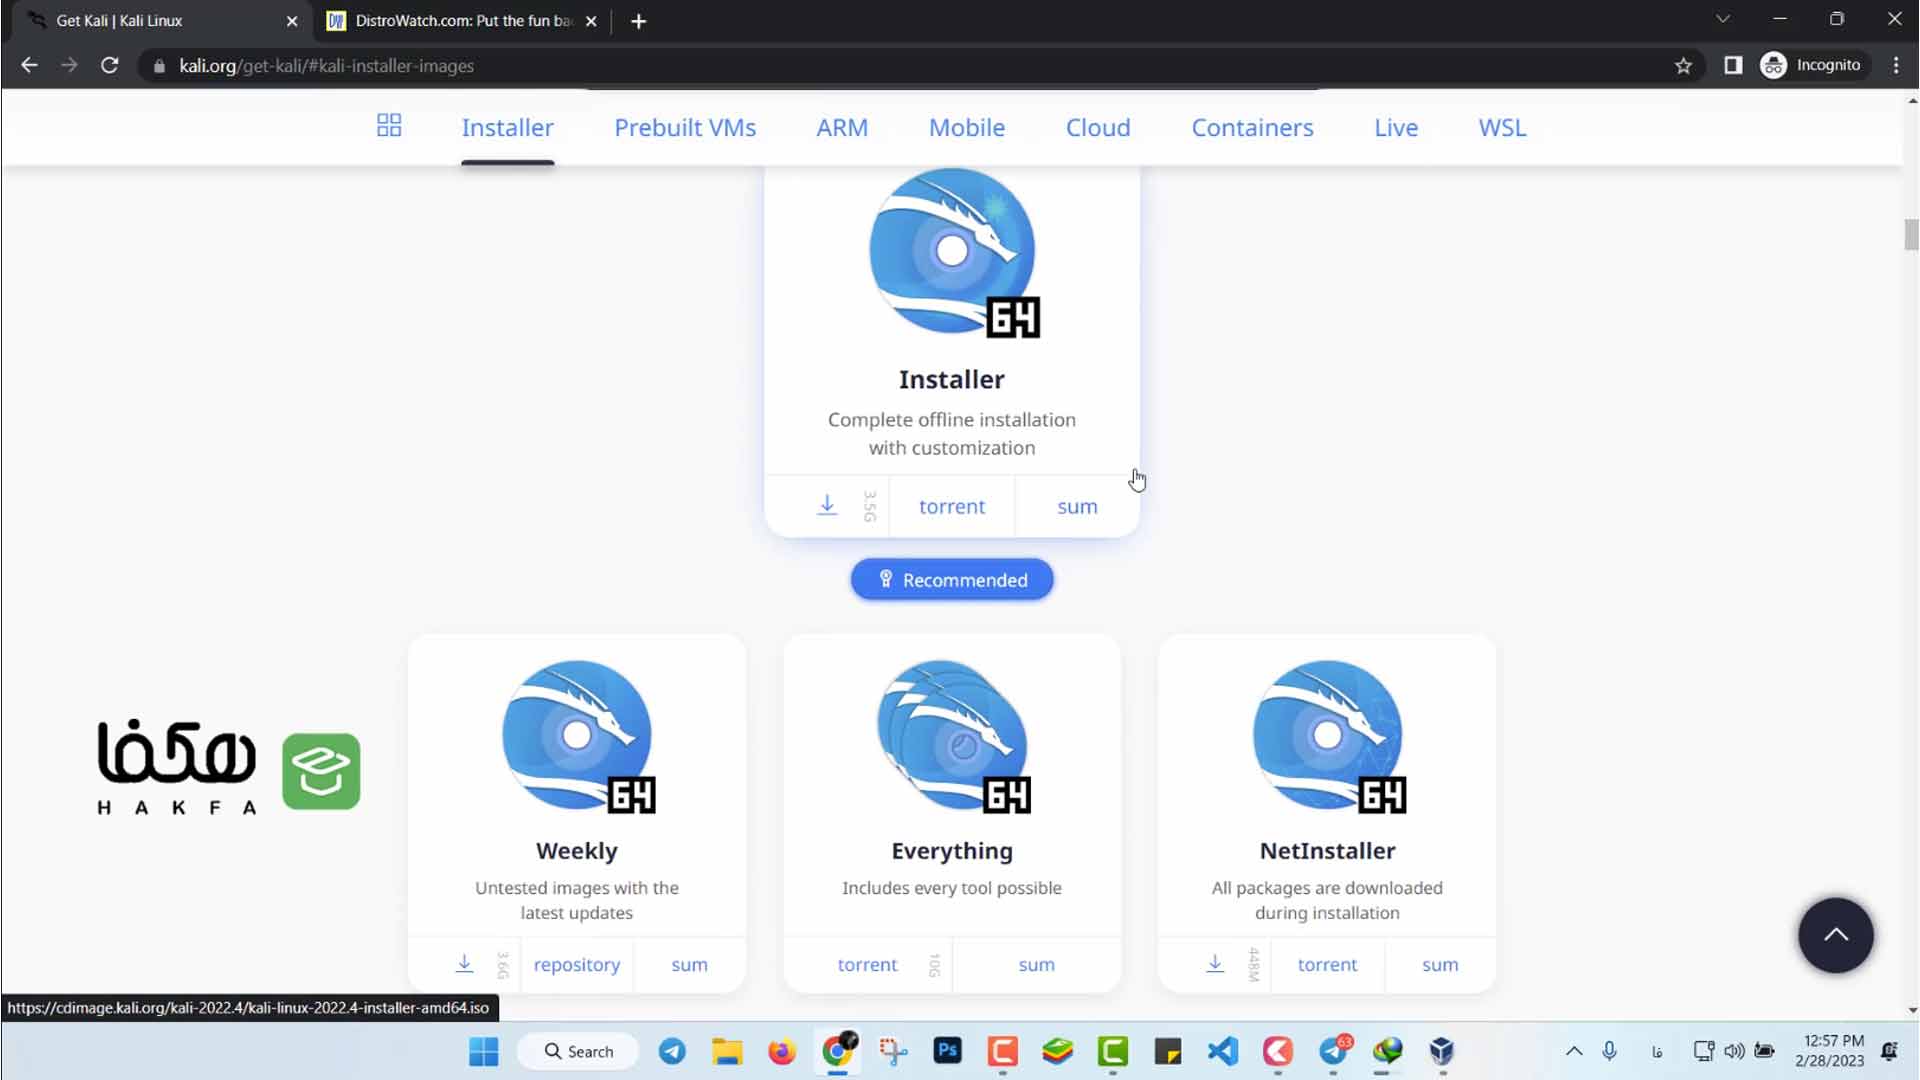Switch to the DistroWatch.com tab
This screenshot has height=1080, width=1920.
point(460,21)
